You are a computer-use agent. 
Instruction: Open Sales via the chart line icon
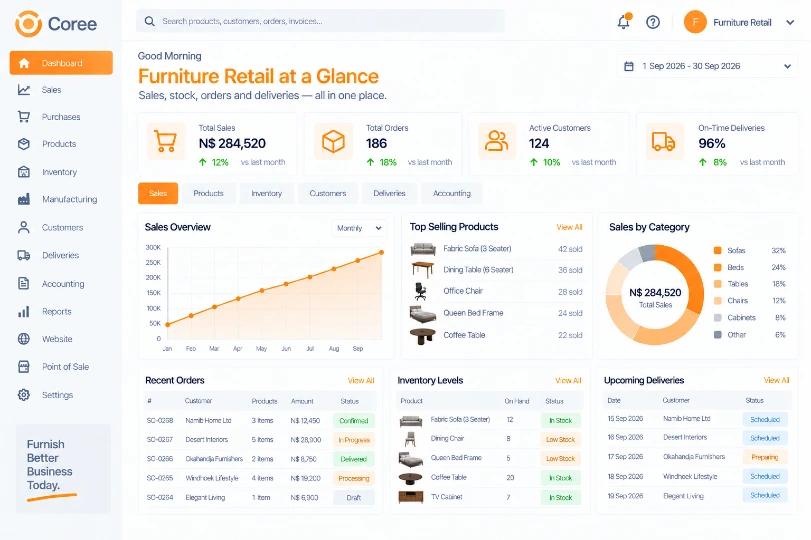24,90
